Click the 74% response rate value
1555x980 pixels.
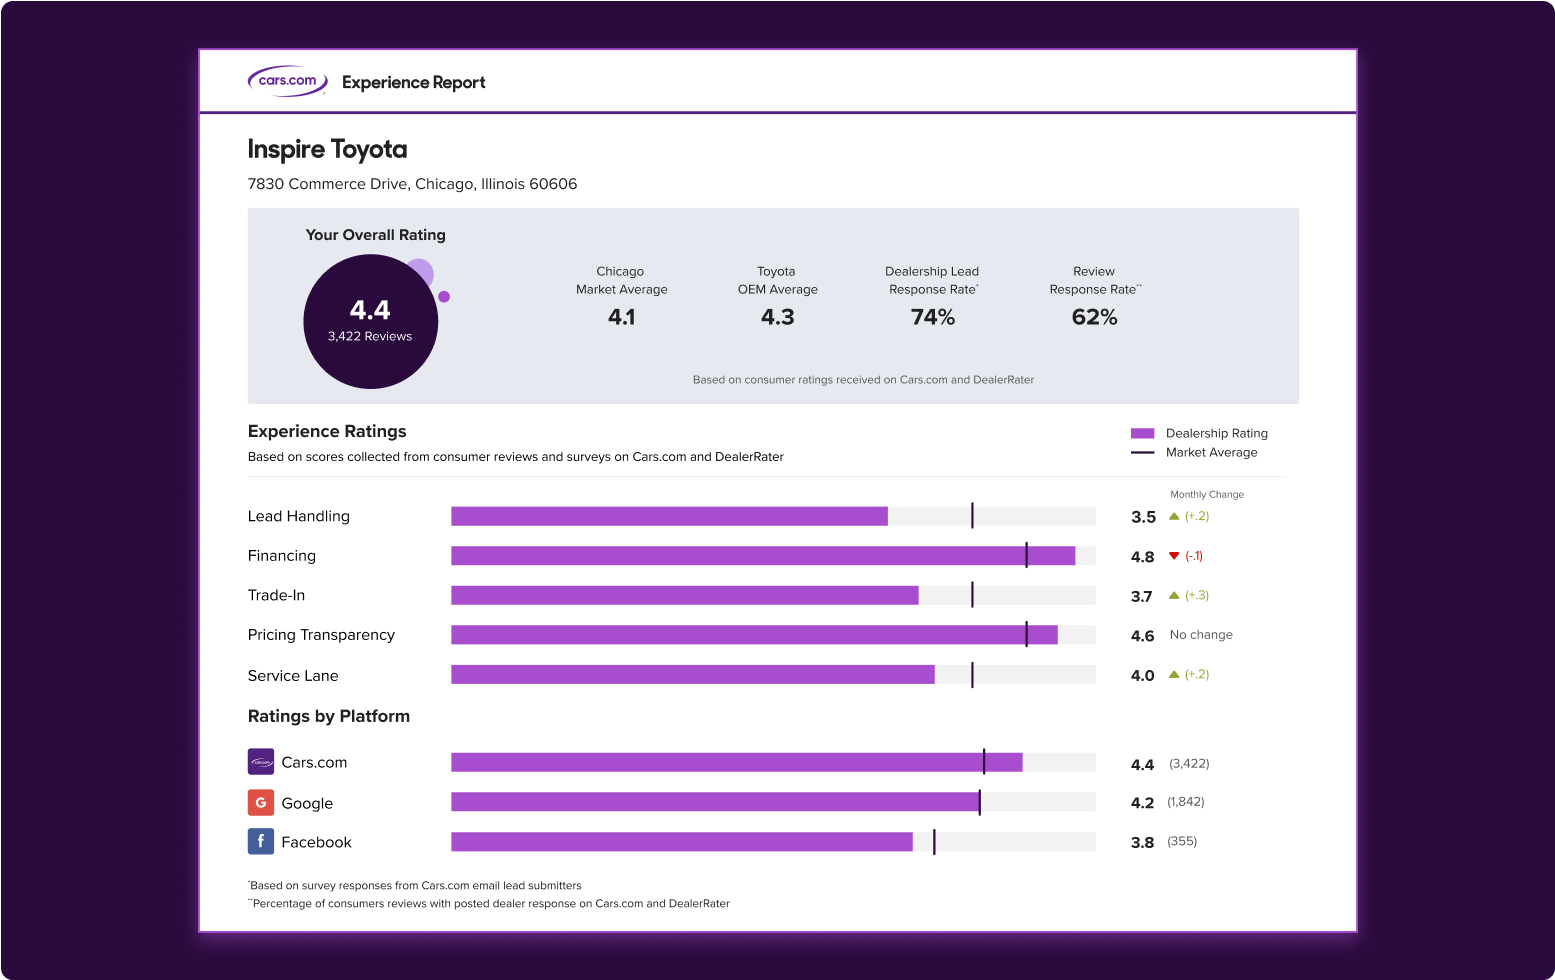(x=932, y=317)
